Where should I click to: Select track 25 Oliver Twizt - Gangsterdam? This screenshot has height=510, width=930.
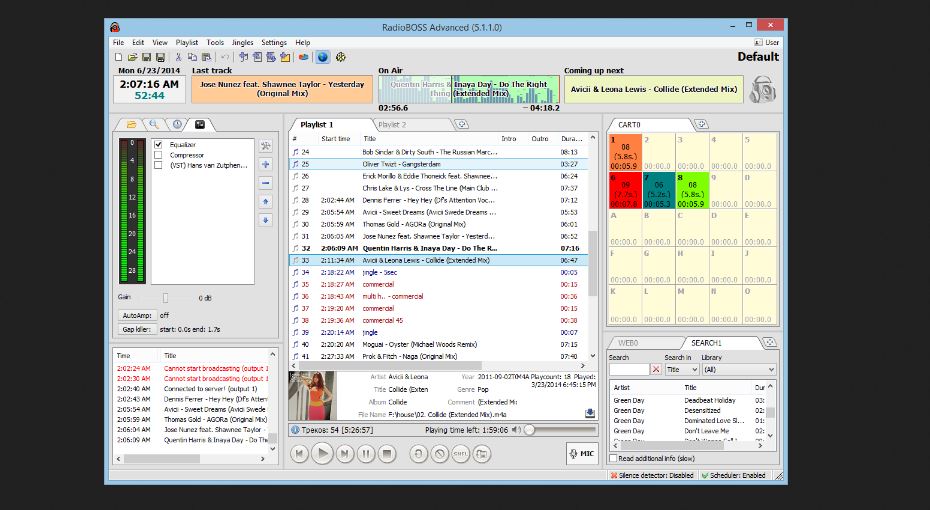click(x=439, y=164)
